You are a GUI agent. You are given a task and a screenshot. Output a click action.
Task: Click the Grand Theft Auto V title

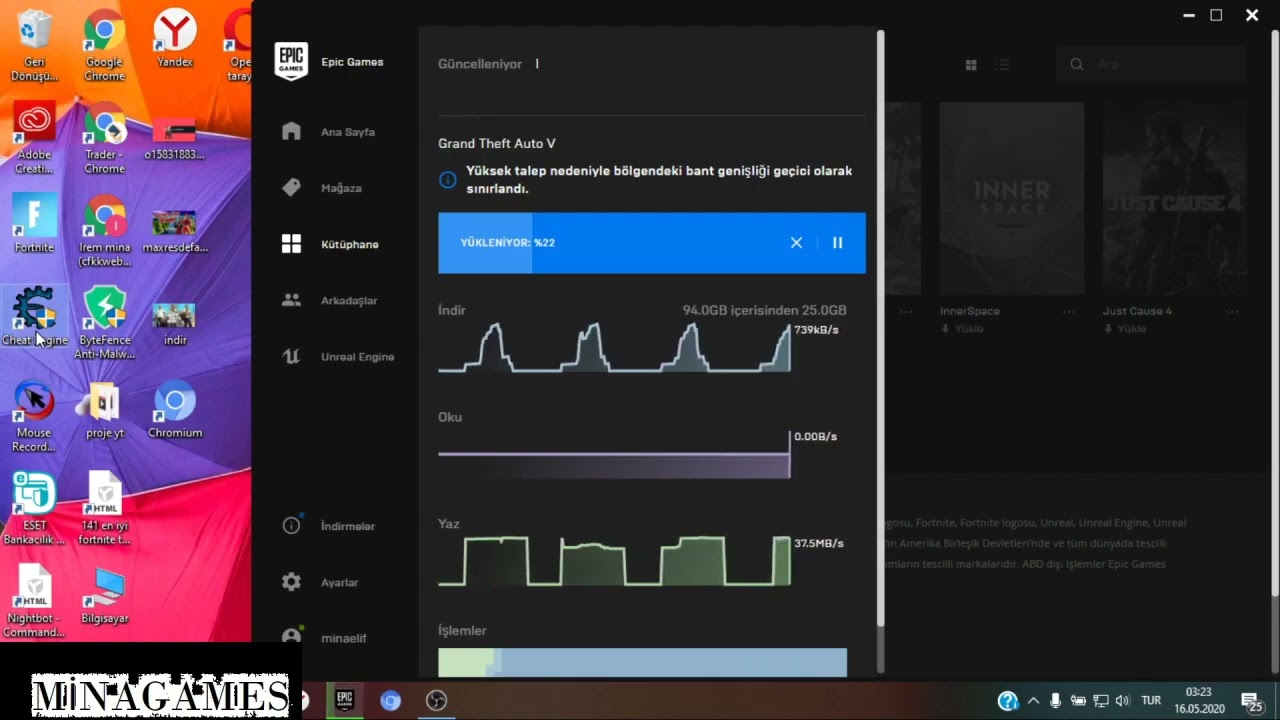click(496, 143)
